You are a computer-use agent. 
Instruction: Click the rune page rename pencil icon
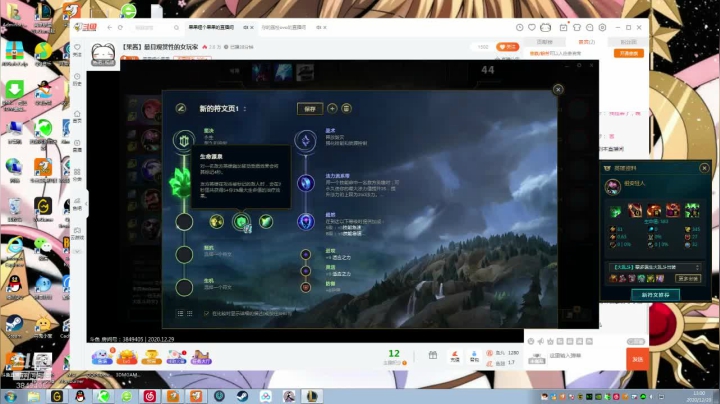click(180, 108)
